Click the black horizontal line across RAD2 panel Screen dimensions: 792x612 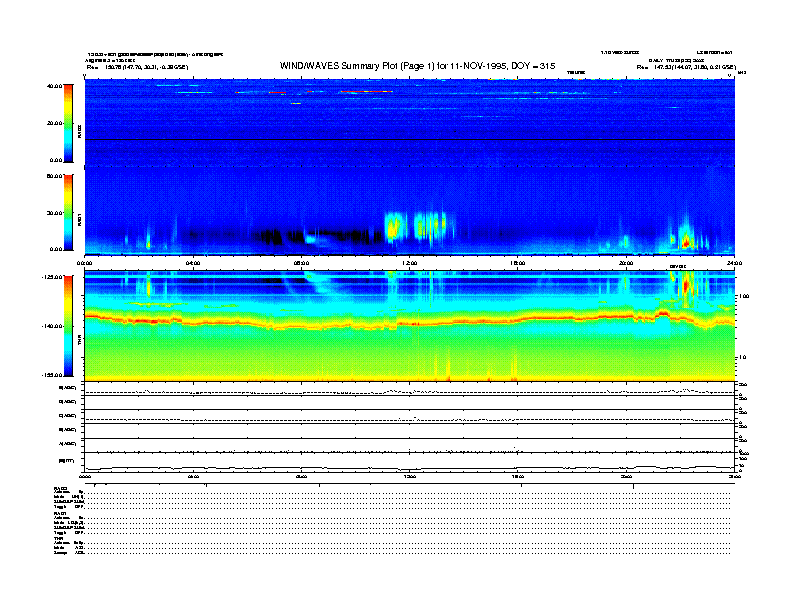click(x=409, y=139)
